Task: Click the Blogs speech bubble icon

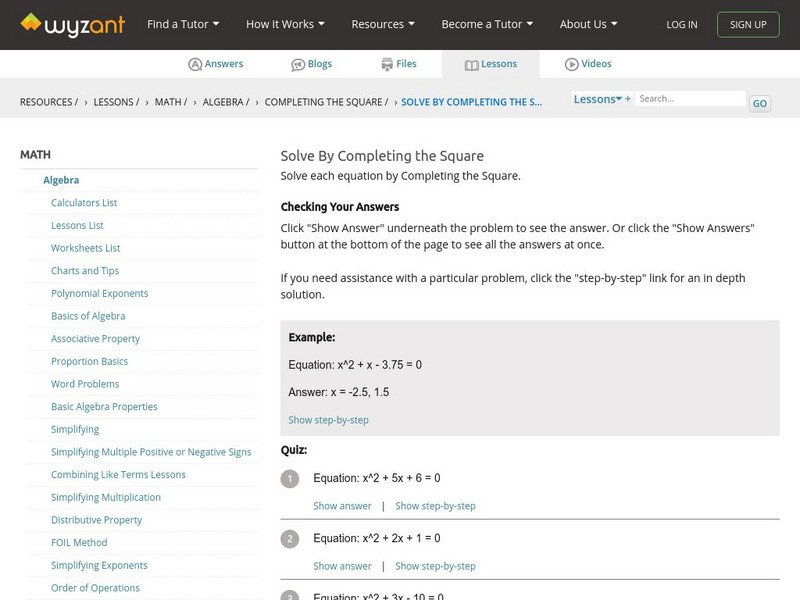Action: point(298,64)
